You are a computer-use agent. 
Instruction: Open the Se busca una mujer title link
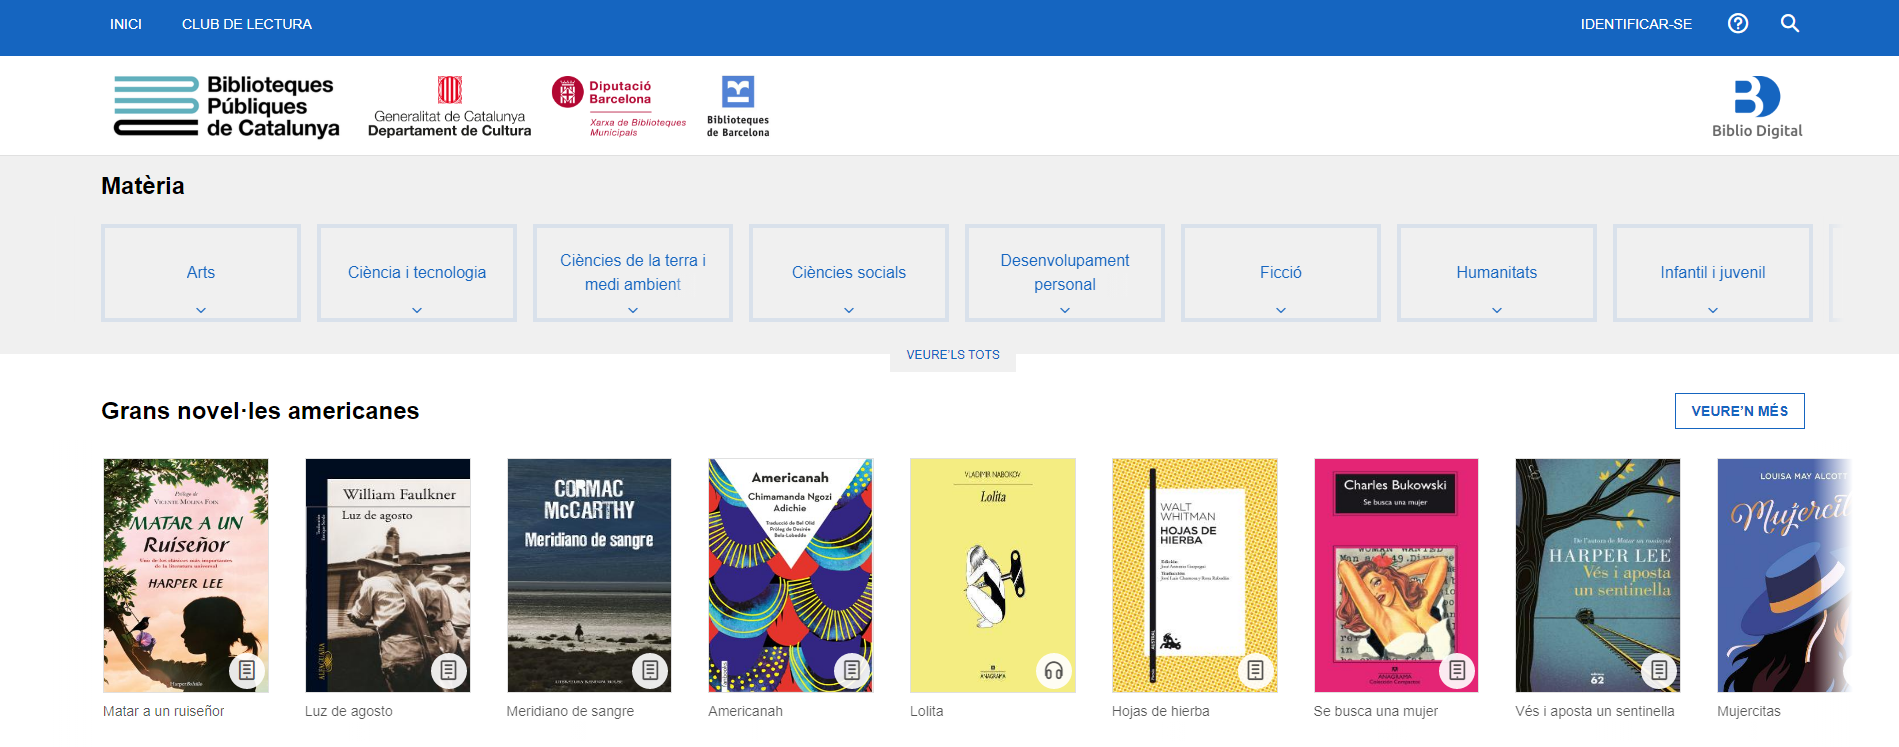tap(1376, 711)
